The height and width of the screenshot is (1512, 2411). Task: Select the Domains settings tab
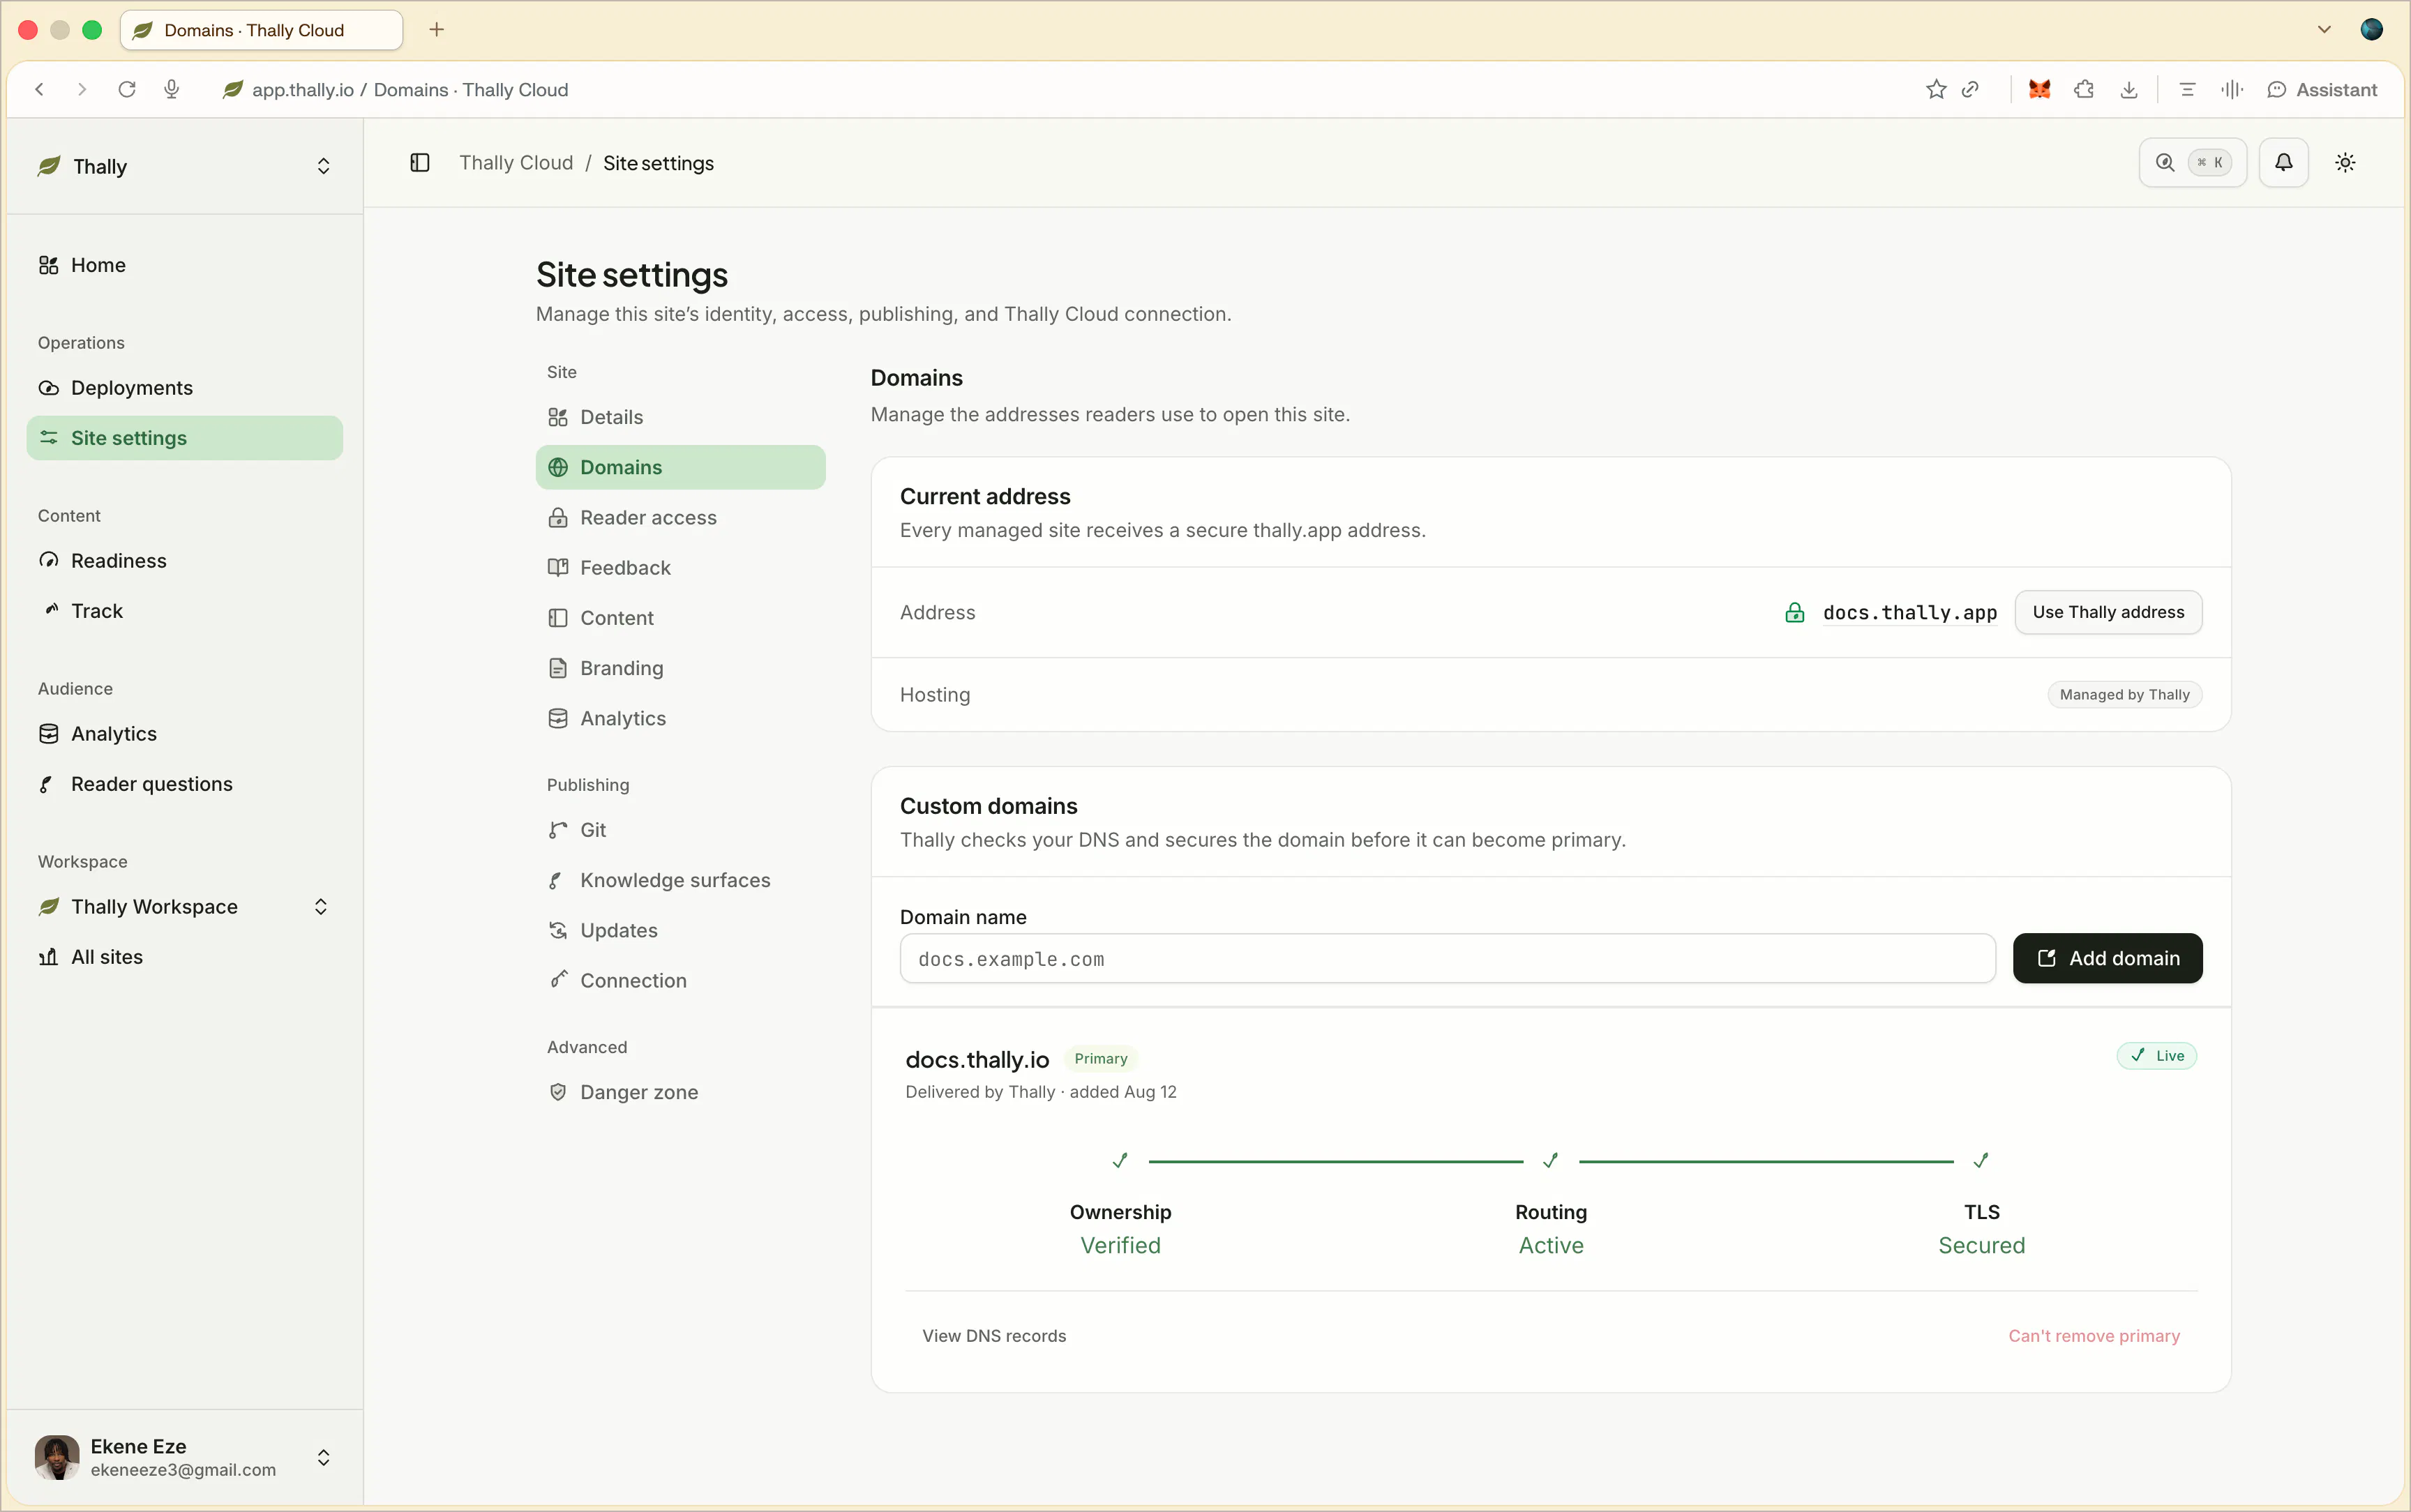(681, 467)
